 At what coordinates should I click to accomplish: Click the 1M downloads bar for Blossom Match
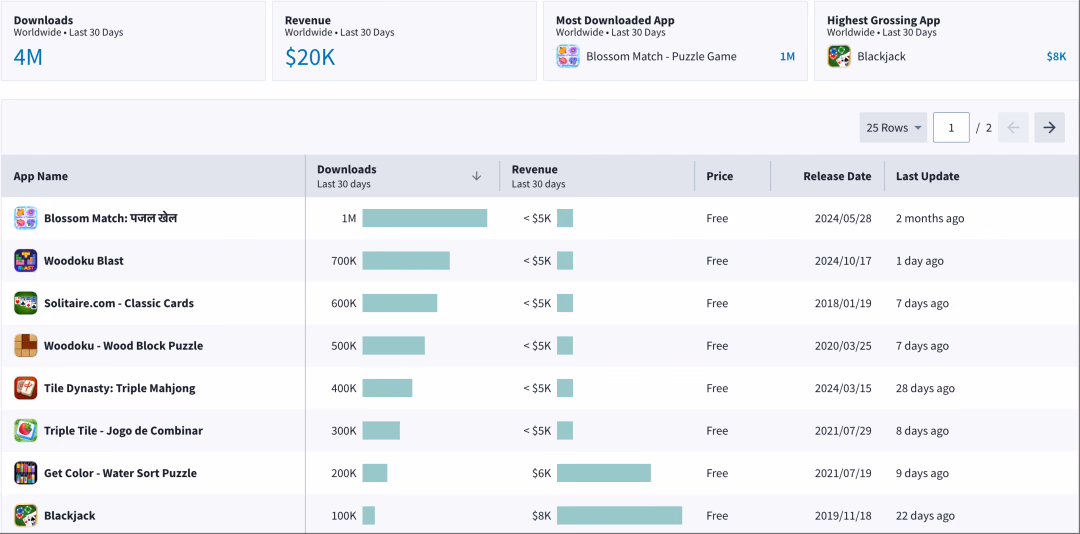tap(425, 218)
